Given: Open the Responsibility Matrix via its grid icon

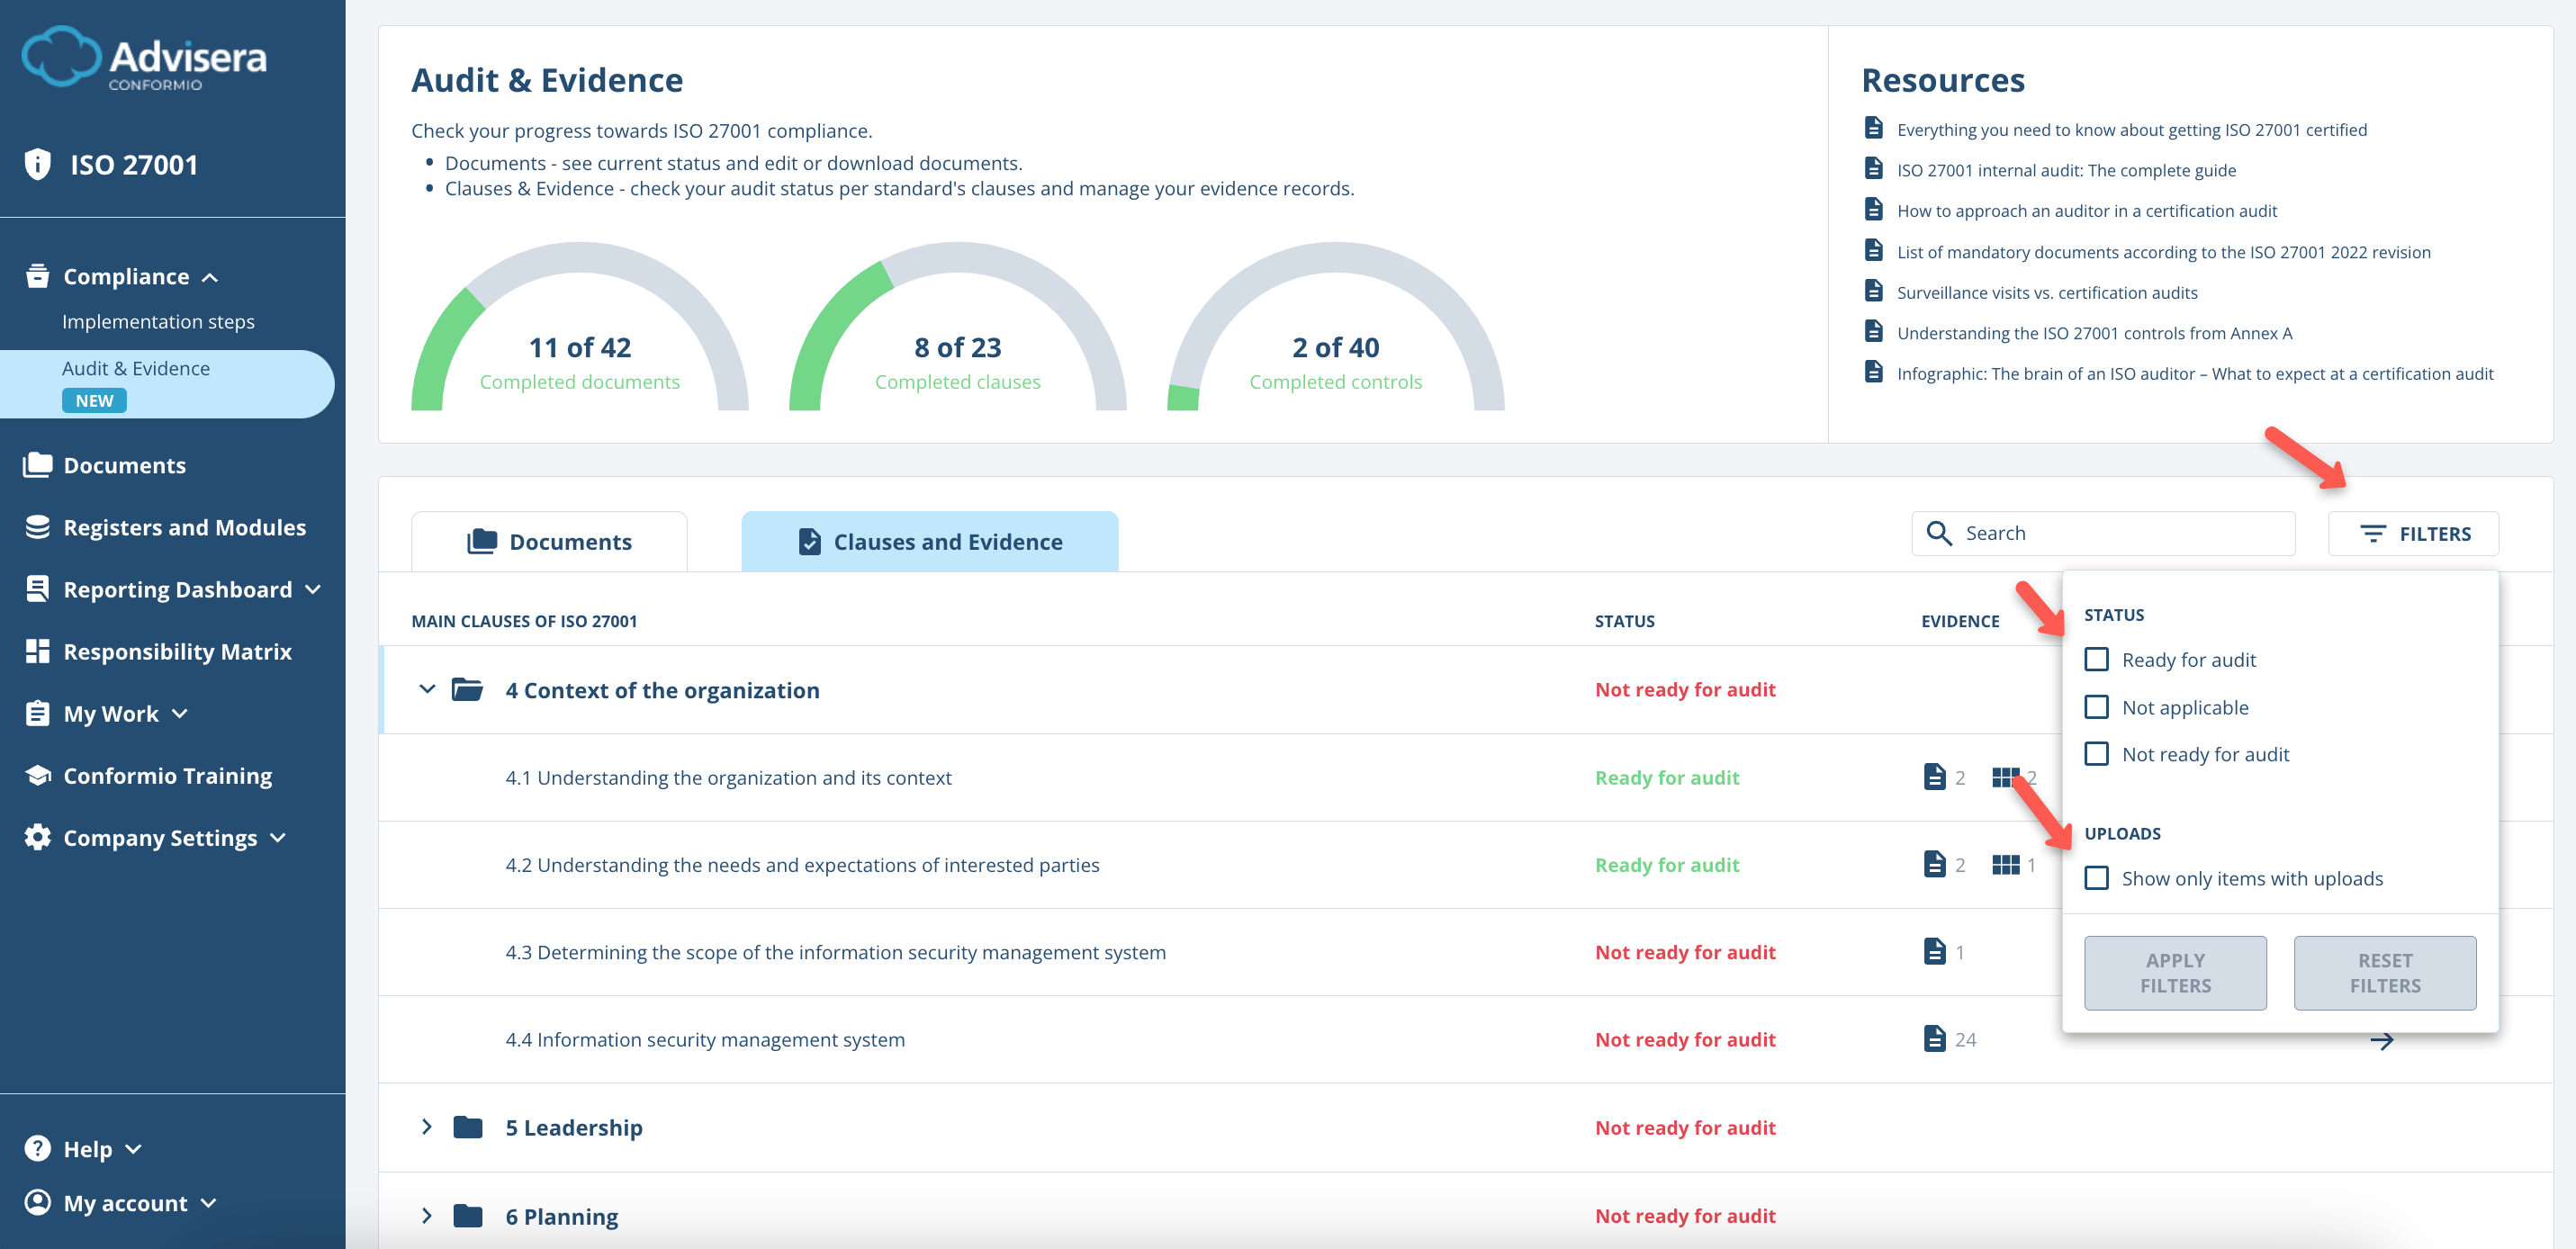Looking at the screenshot, I should pos(37,651).
